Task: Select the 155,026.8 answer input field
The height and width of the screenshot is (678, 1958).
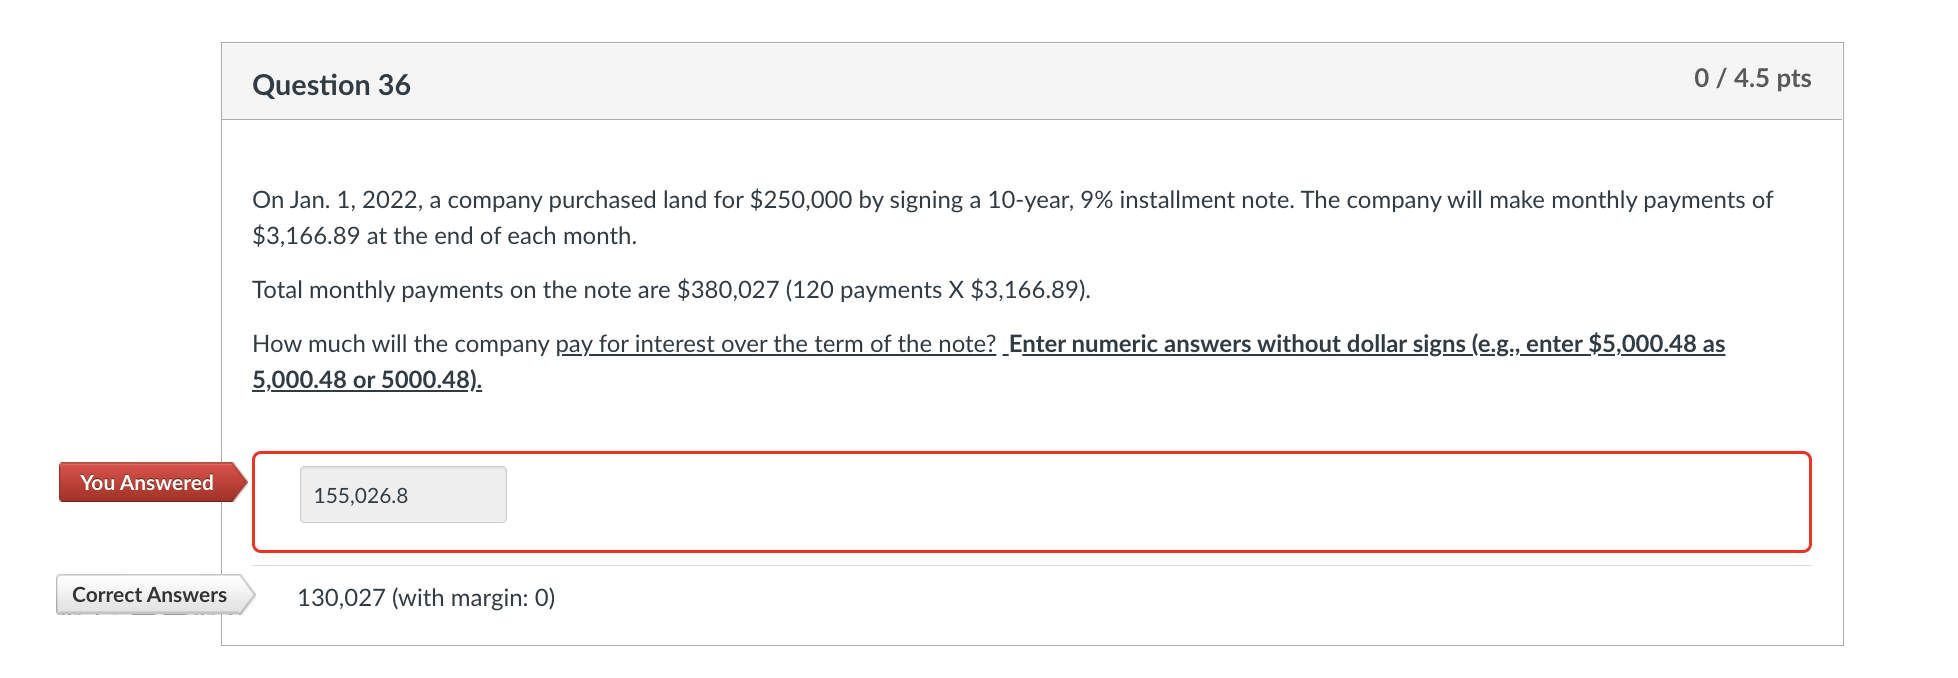Action: [402, 494]
